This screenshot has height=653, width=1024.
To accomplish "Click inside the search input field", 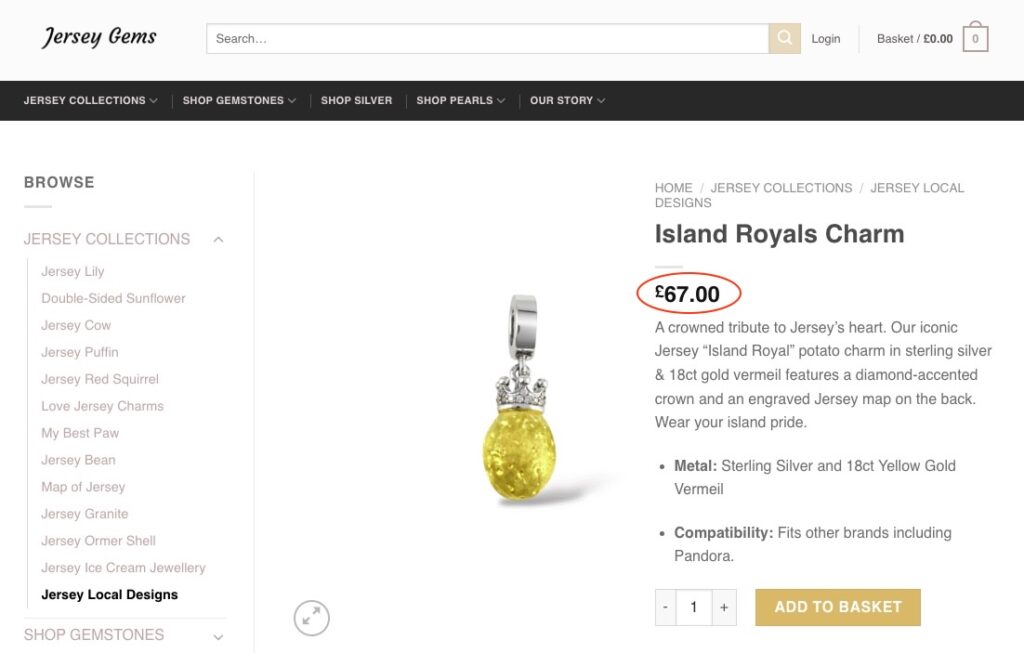I will tap(480, 38).
